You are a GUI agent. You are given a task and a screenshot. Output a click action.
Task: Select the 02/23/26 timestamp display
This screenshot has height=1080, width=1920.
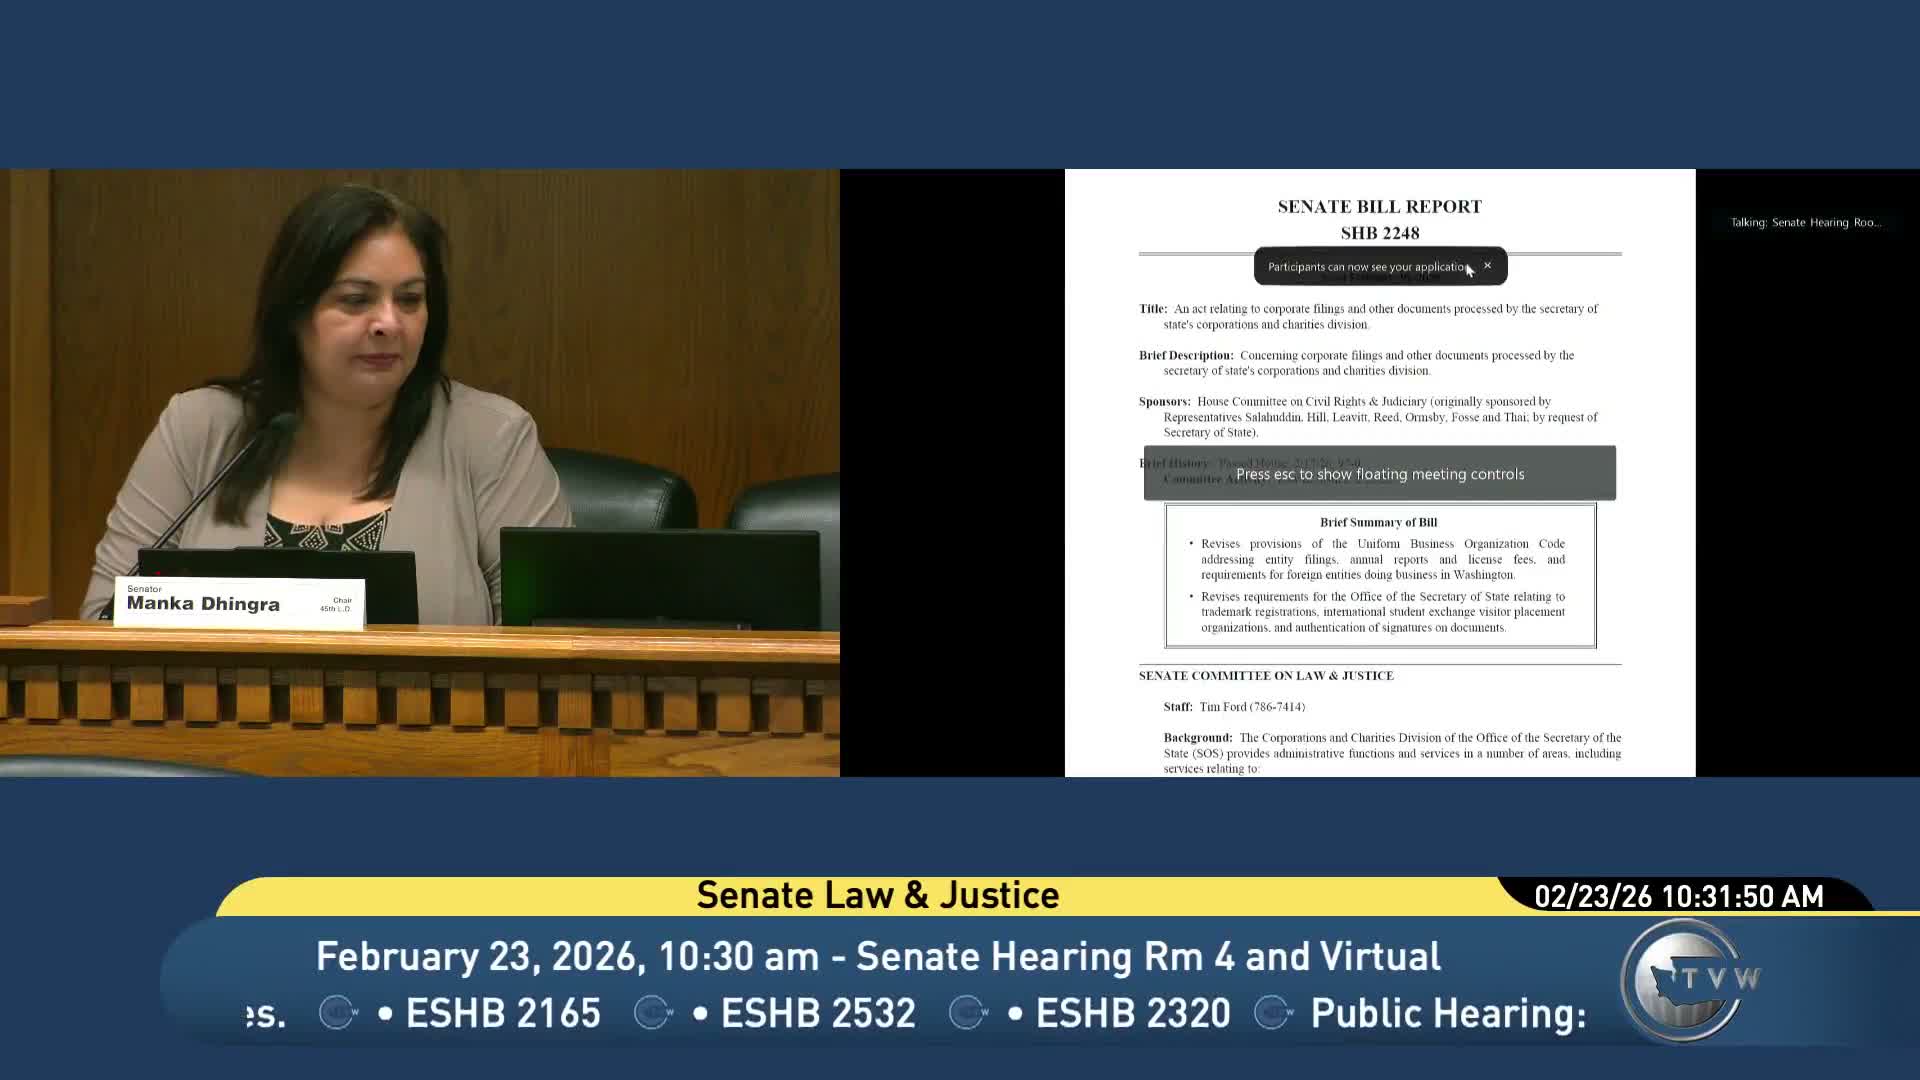(x=1682, y=897)
